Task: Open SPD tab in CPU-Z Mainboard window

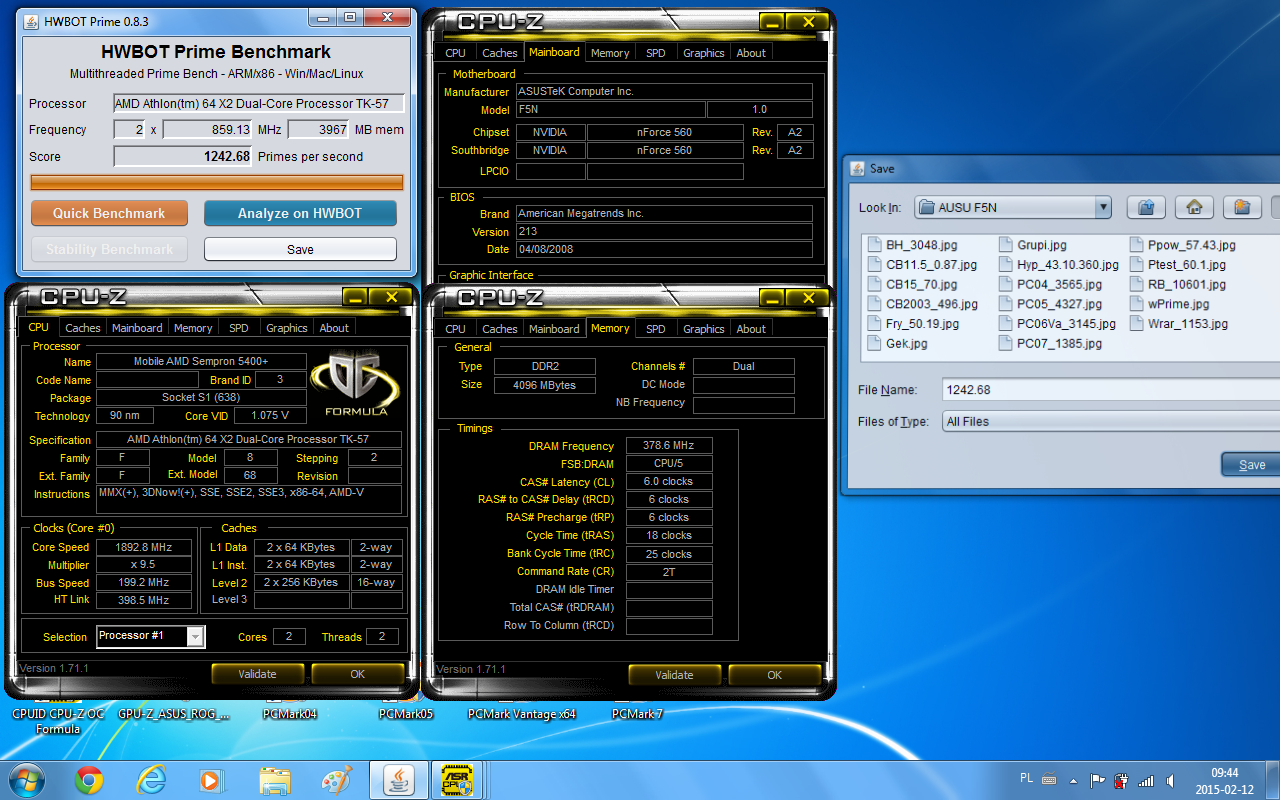Action: point(655,53)
